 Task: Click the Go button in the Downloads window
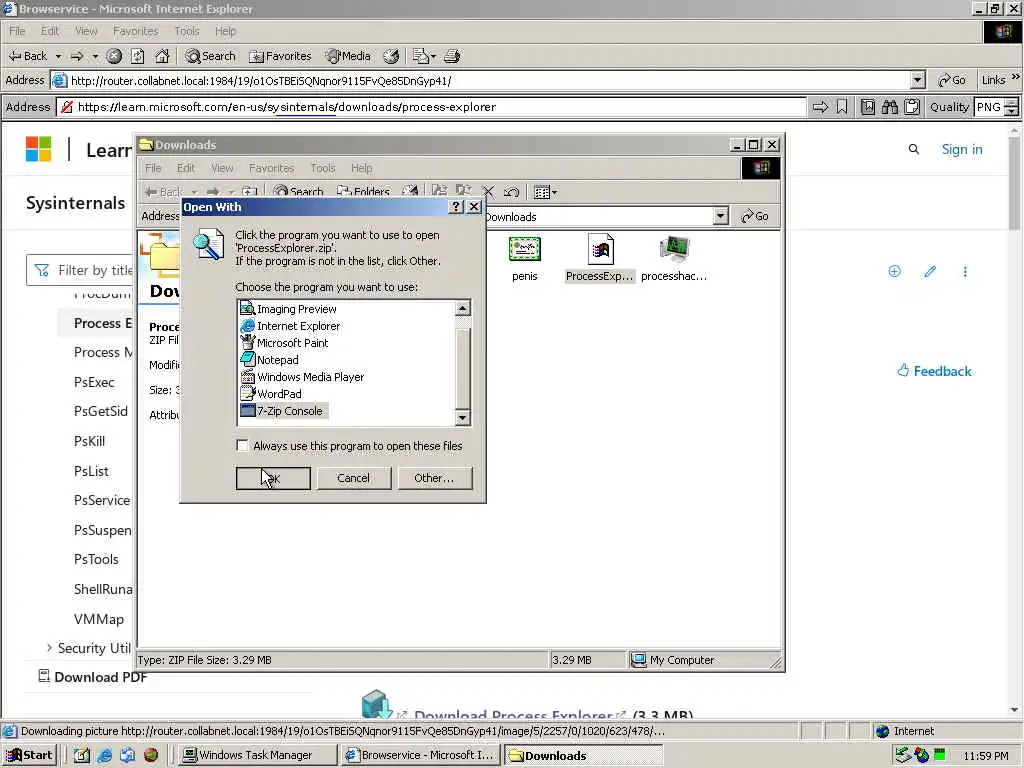click(755, 216)
